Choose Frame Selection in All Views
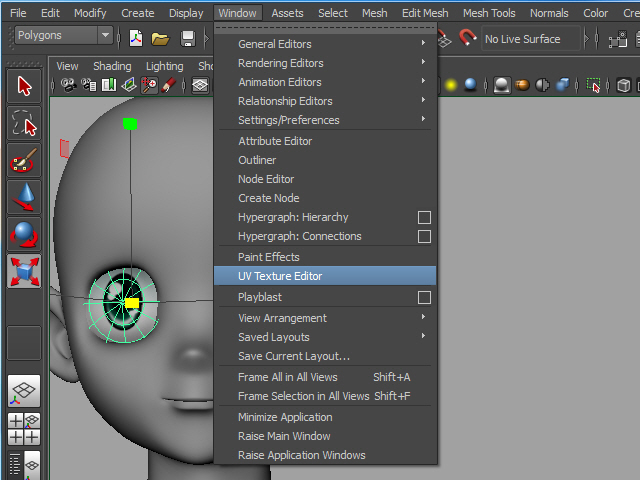 point(325,396)
